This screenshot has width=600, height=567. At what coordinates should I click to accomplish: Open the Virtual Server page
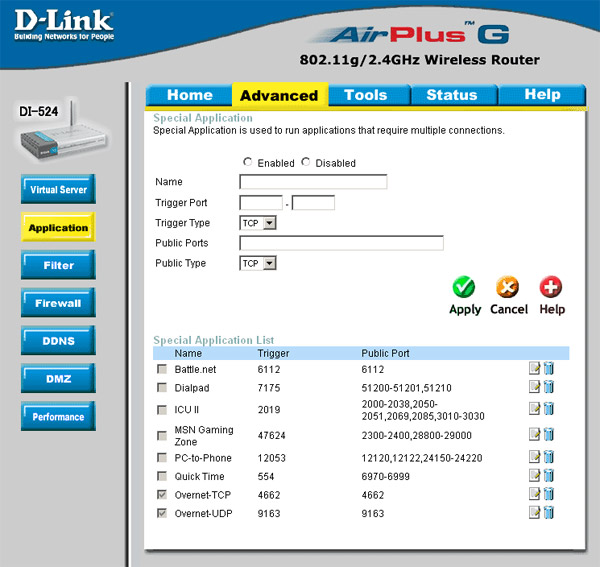58,189
